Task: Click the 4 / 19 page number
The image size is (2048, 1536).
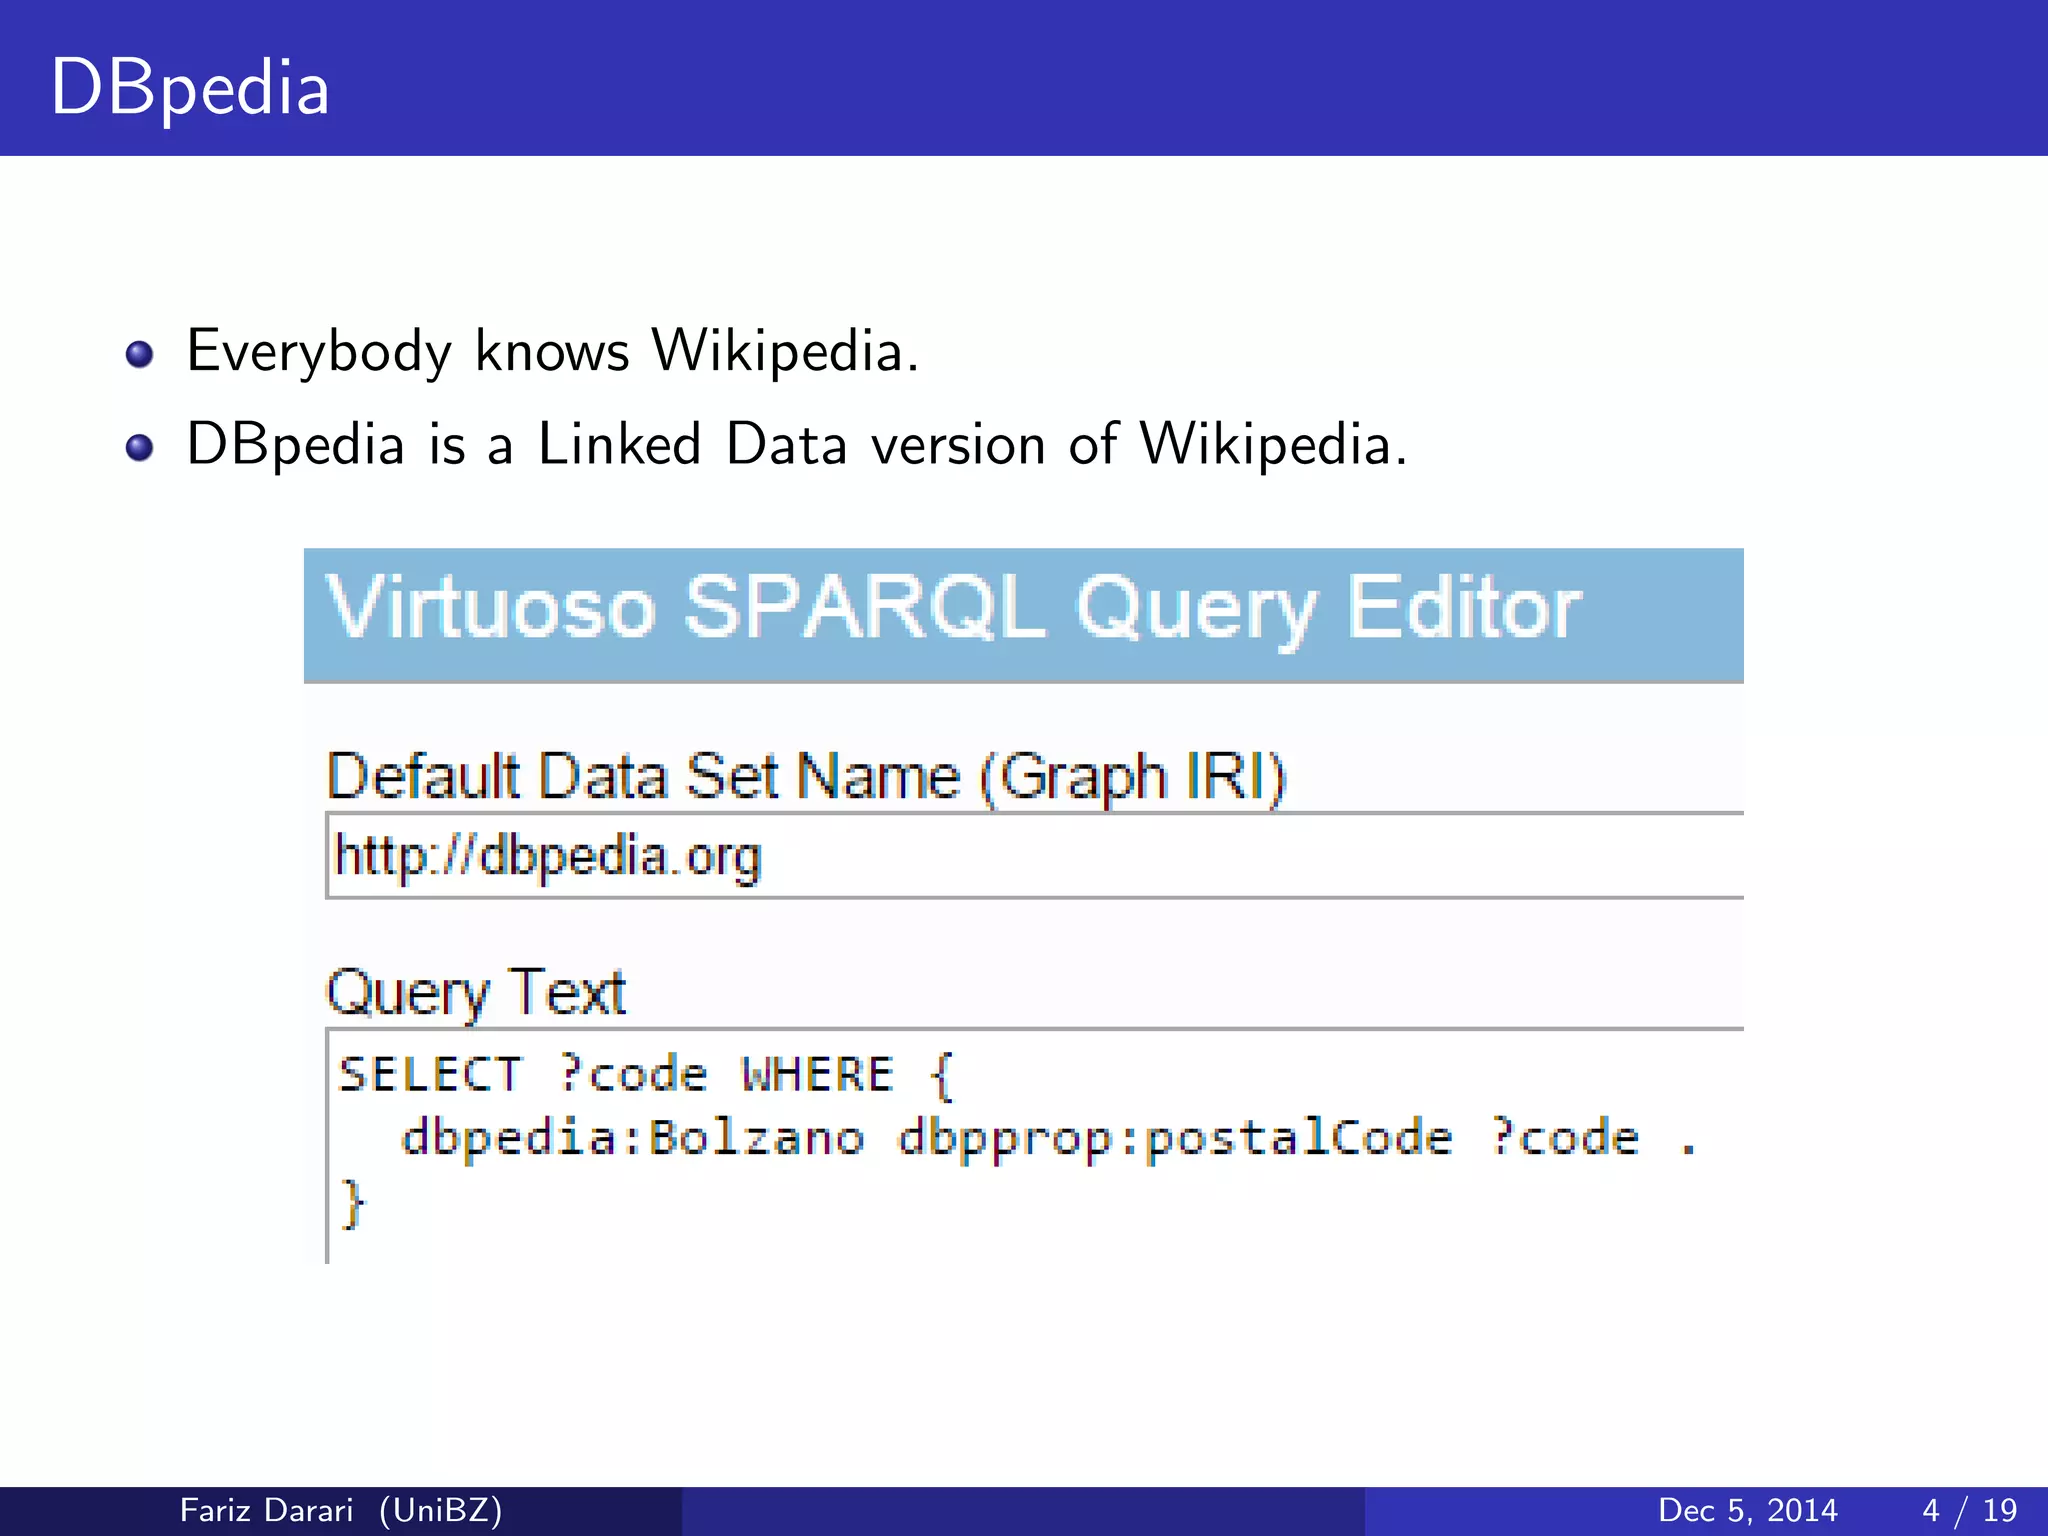Action: (1969, 1510)
